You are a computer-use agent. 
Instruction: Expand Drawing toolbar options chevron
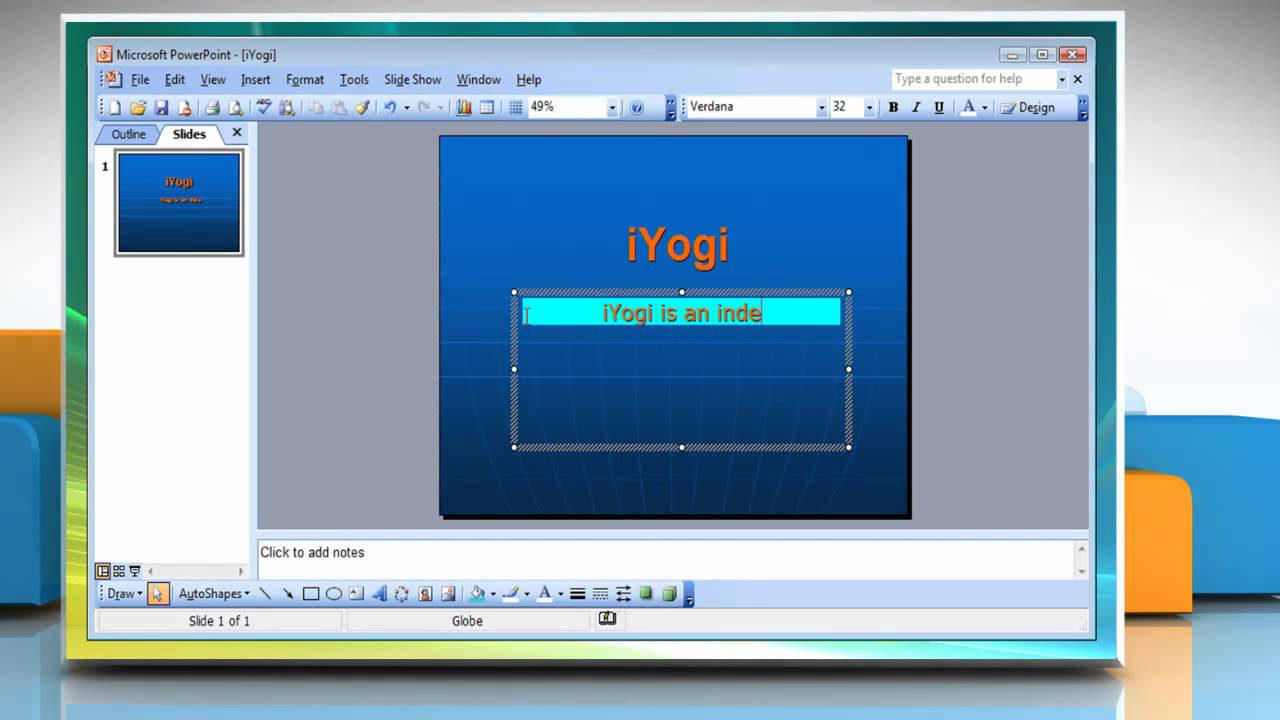689,594
